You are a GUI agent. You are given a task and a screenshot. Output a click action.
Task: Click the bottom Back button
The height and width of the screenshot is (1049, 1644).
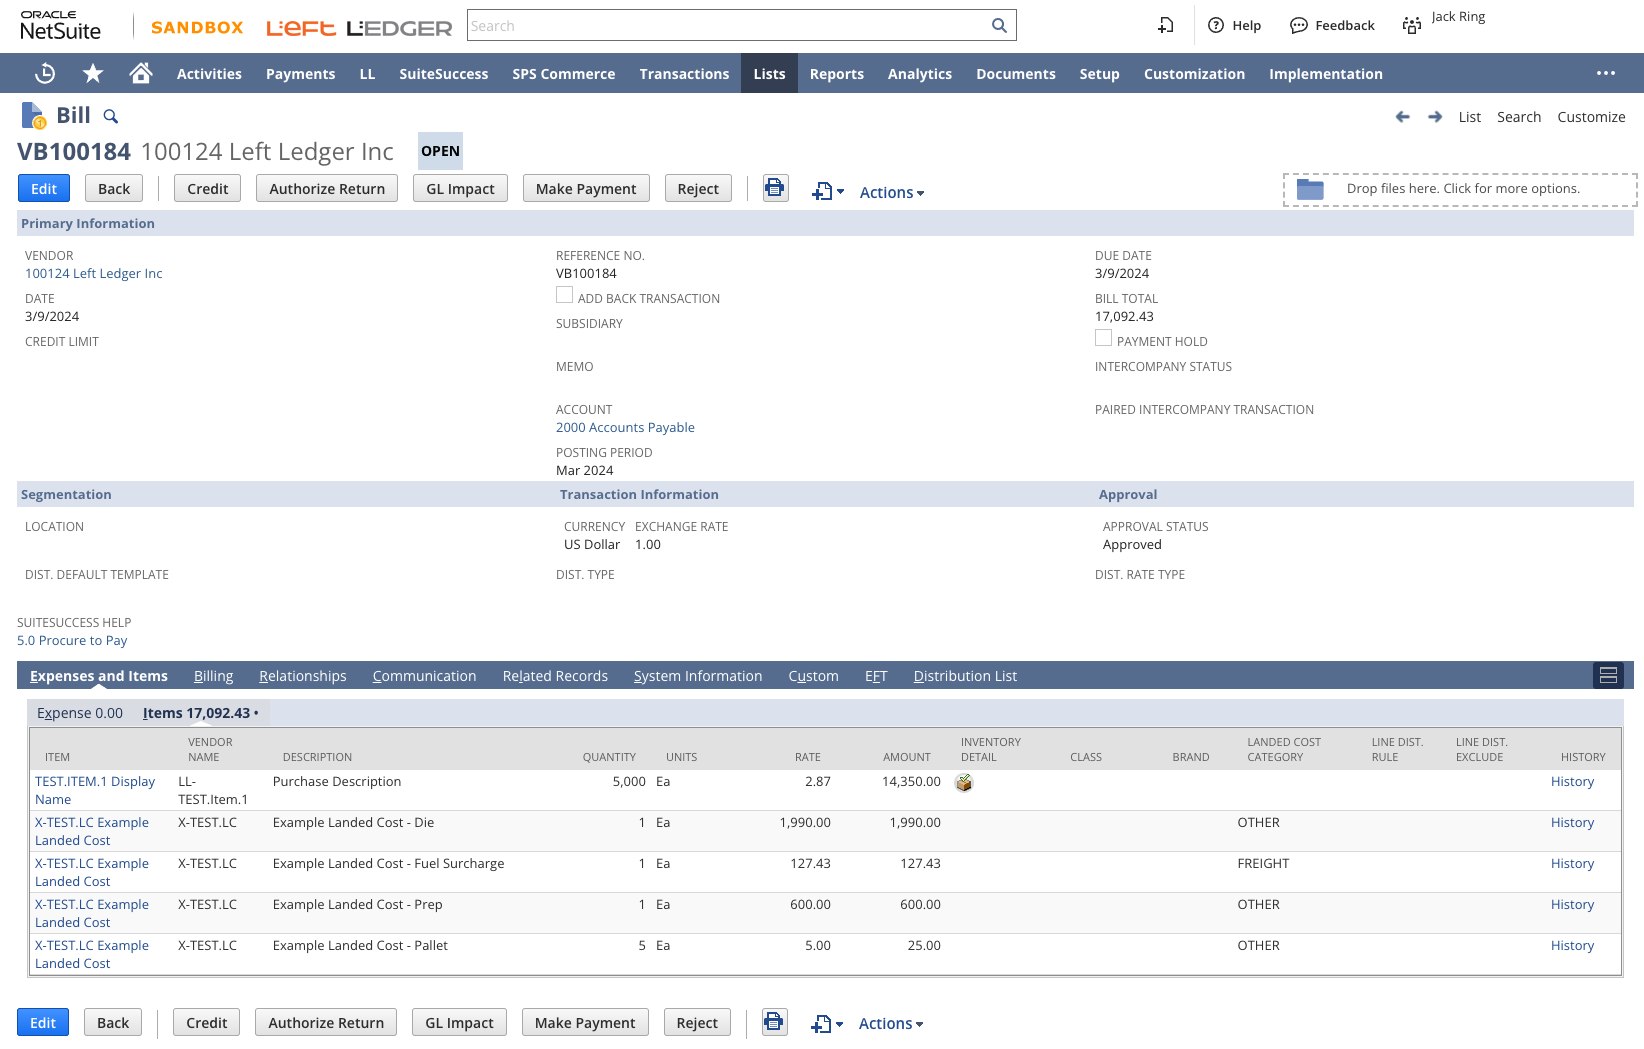coord(113,1022)
